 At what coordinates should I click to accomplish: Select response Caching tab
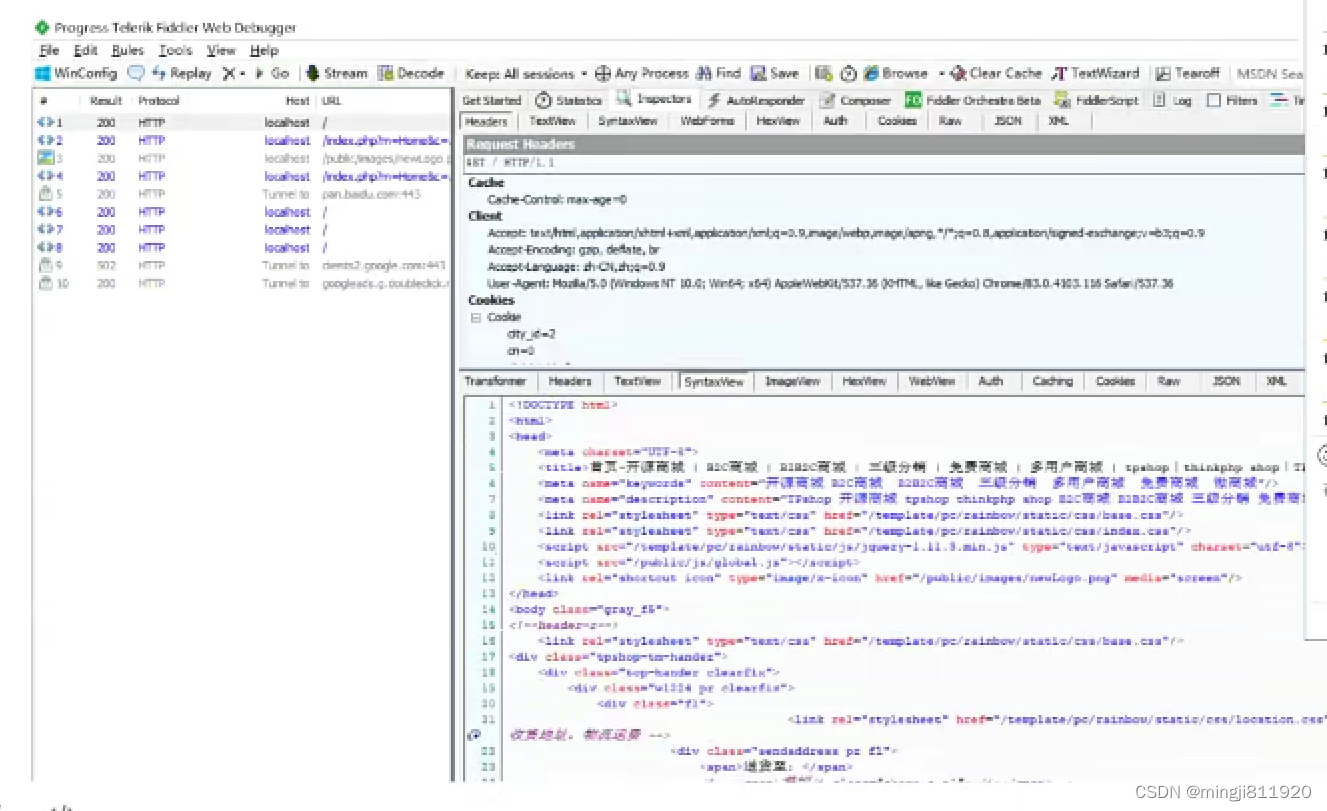(1052, 381)
